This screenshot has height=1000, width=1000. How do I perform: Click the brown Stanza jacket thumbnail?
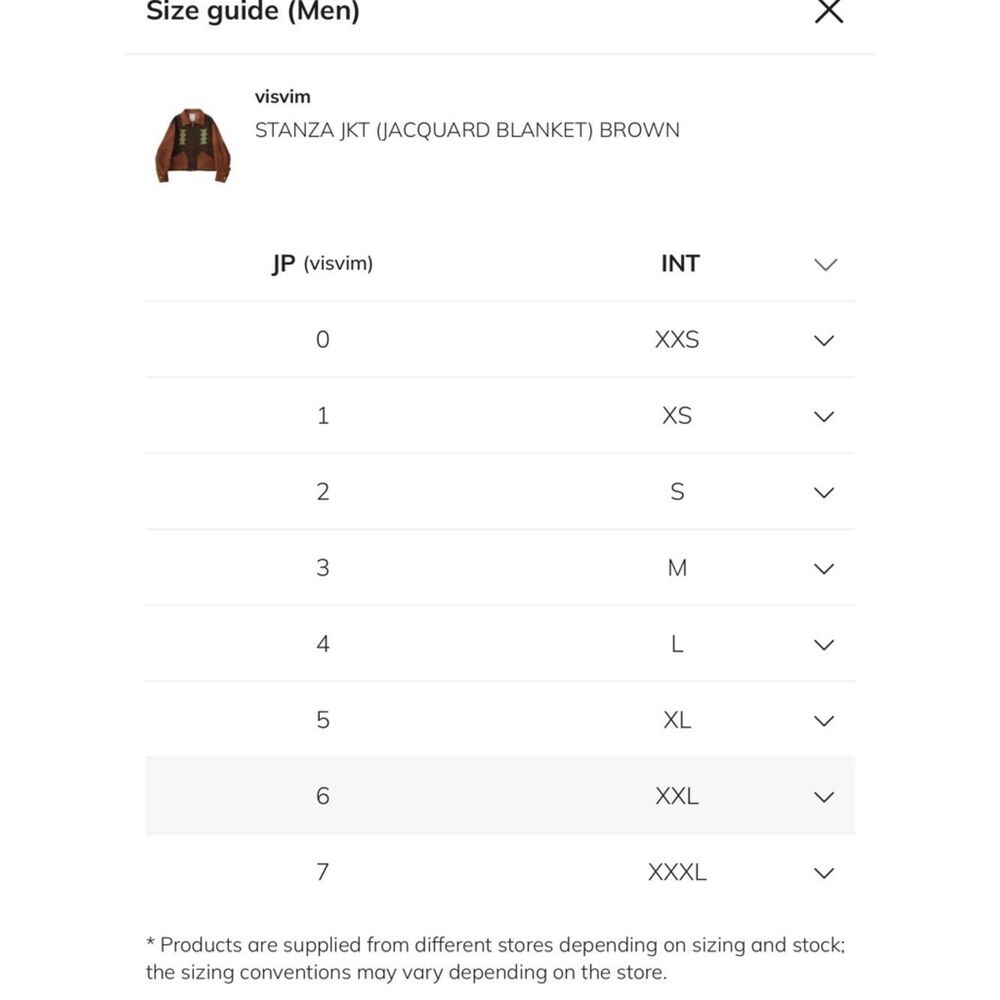[x=193, y=146]
